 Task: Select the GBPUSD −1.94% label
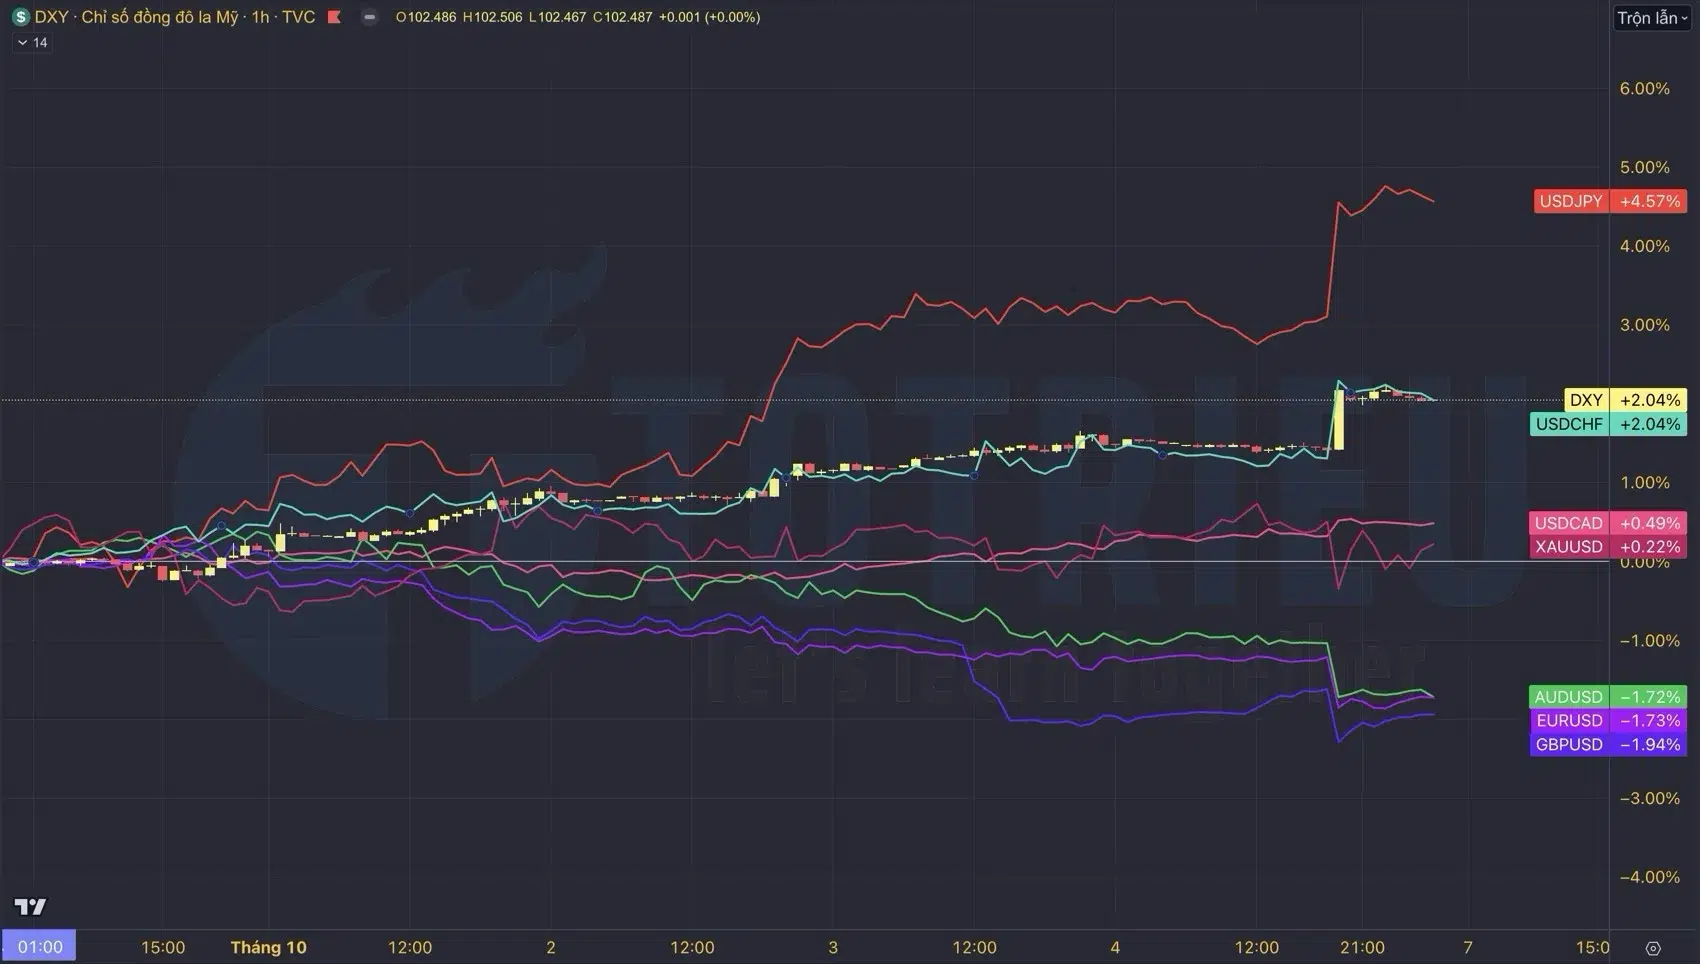(1608, 745)
